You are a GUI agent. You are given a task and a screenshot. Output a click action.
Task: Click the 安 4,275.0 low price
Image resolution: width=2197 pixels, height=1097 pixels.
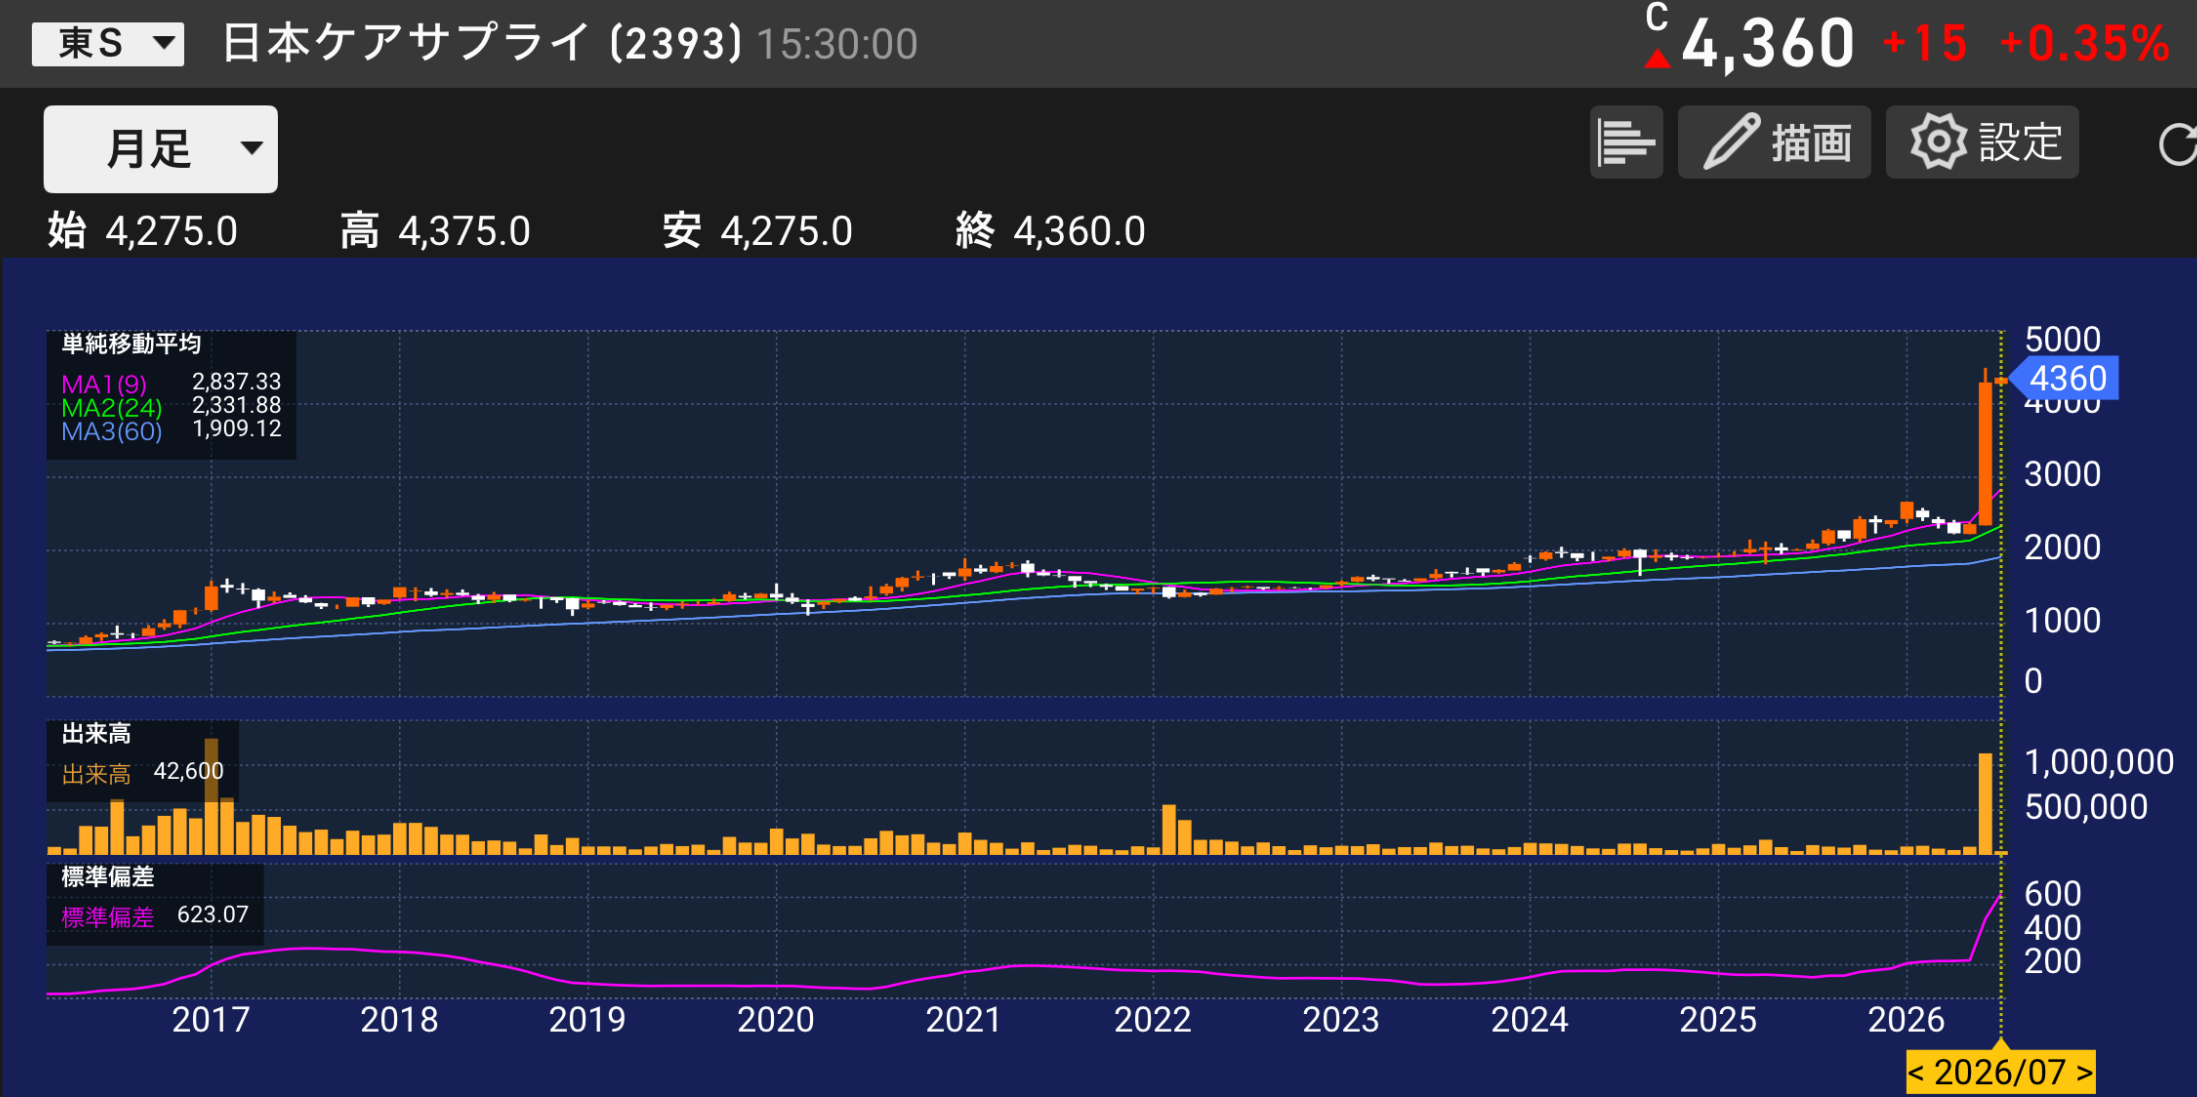click(x=757, y=231)
